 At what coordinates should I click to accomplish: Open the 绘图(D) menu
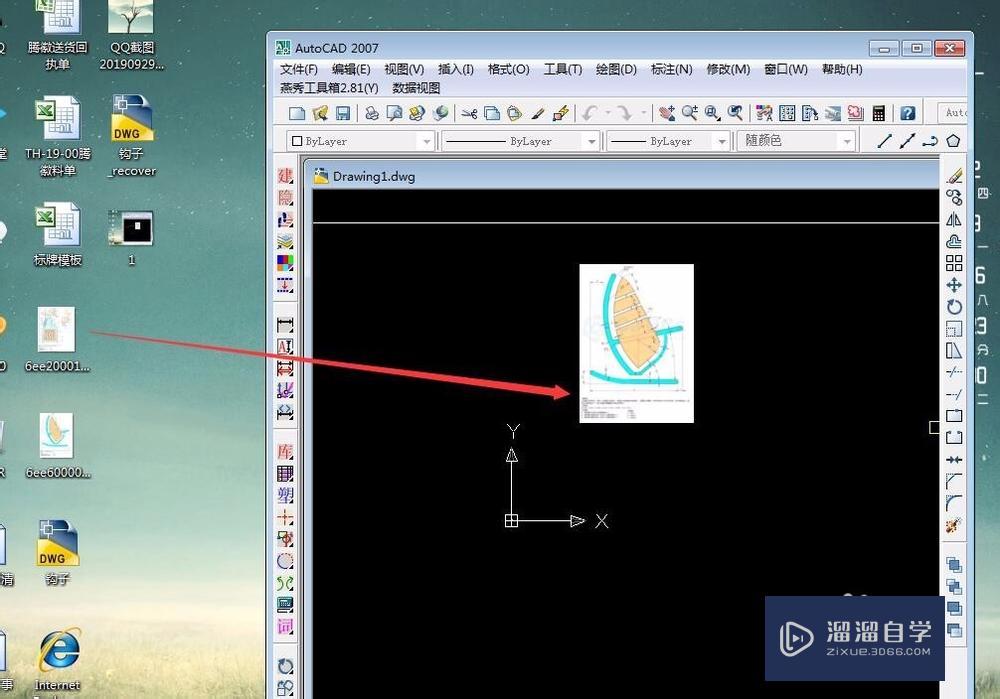pyautogui.click(x=616, y=69)
